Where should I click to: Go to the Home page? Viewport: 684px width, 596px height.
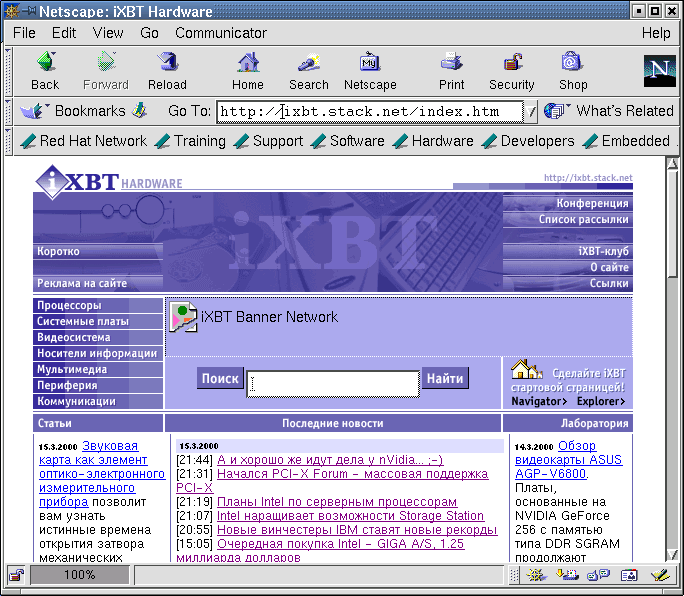(248, 71)
